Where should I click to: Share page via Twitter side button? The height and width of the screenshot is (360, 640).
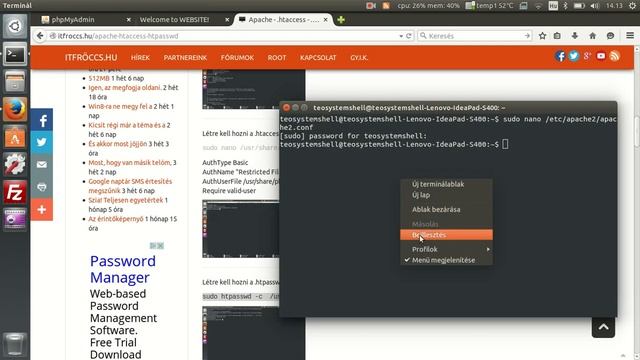(x=42, y=142)
